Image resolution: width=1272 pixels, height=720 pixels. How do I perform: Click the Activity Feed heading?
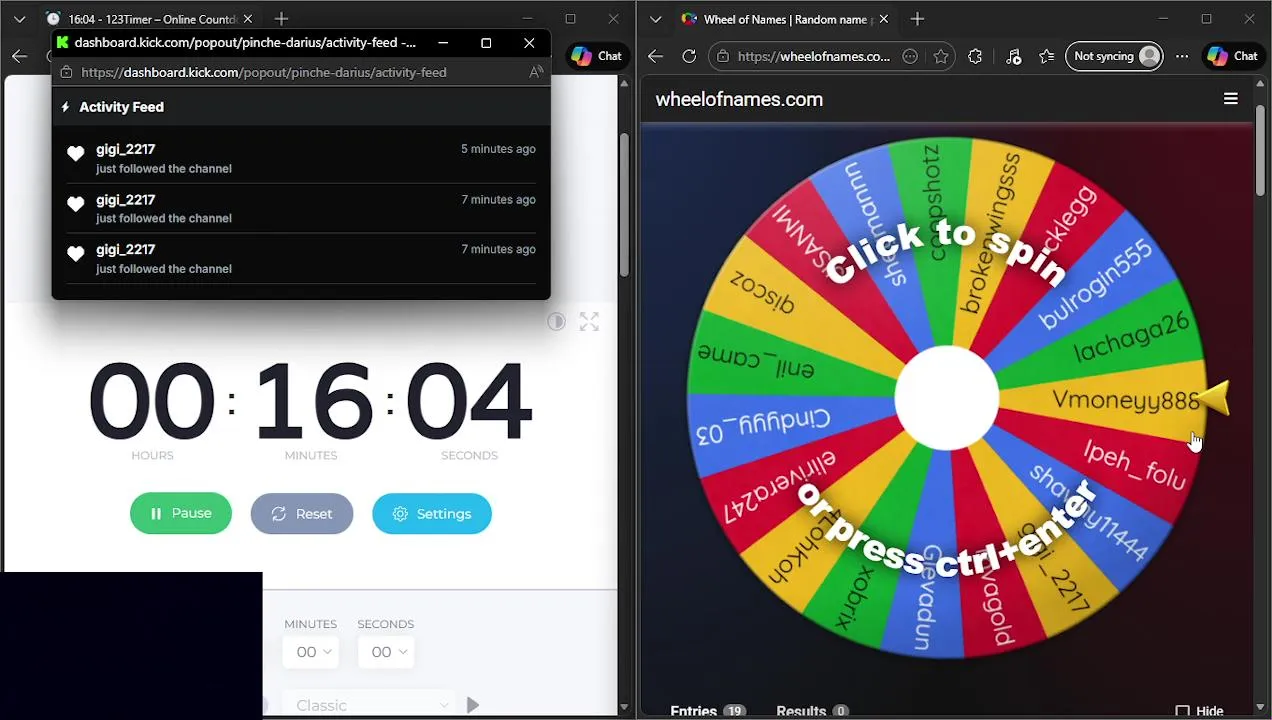(x=121, y=107)
